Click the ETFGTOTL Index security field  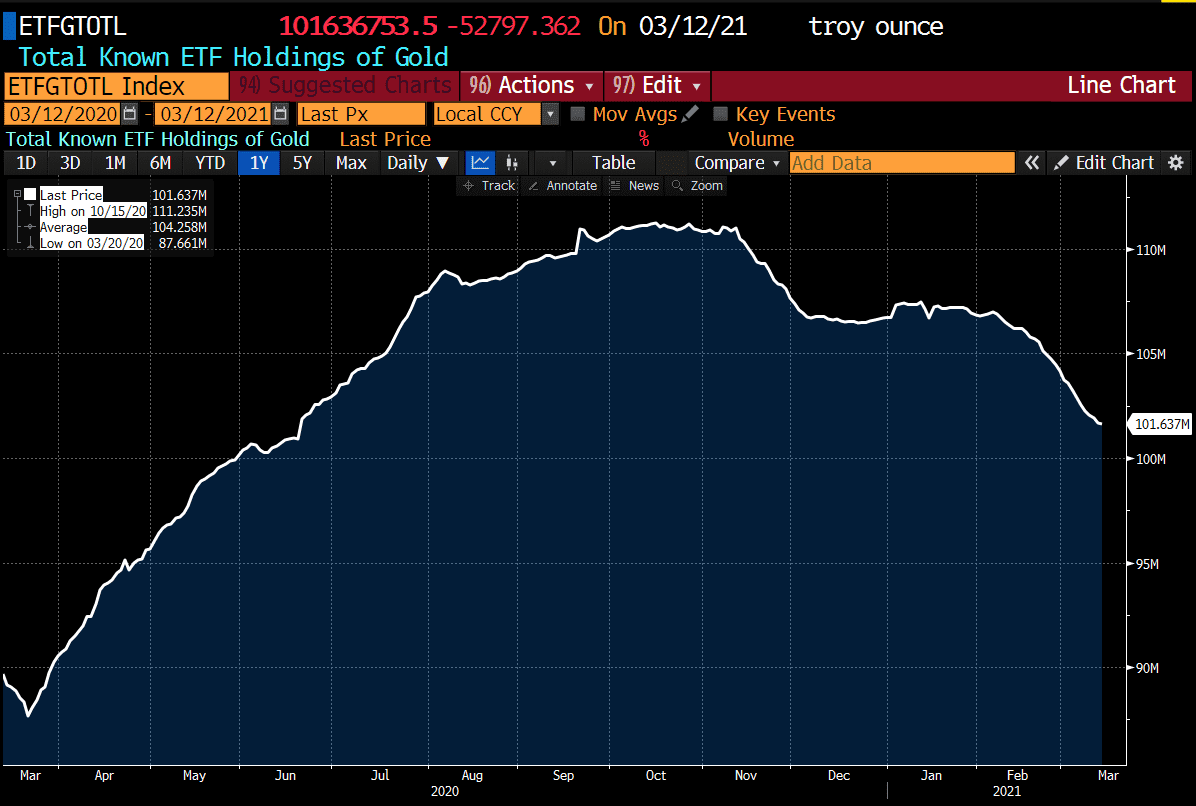(x=117, y=86)
